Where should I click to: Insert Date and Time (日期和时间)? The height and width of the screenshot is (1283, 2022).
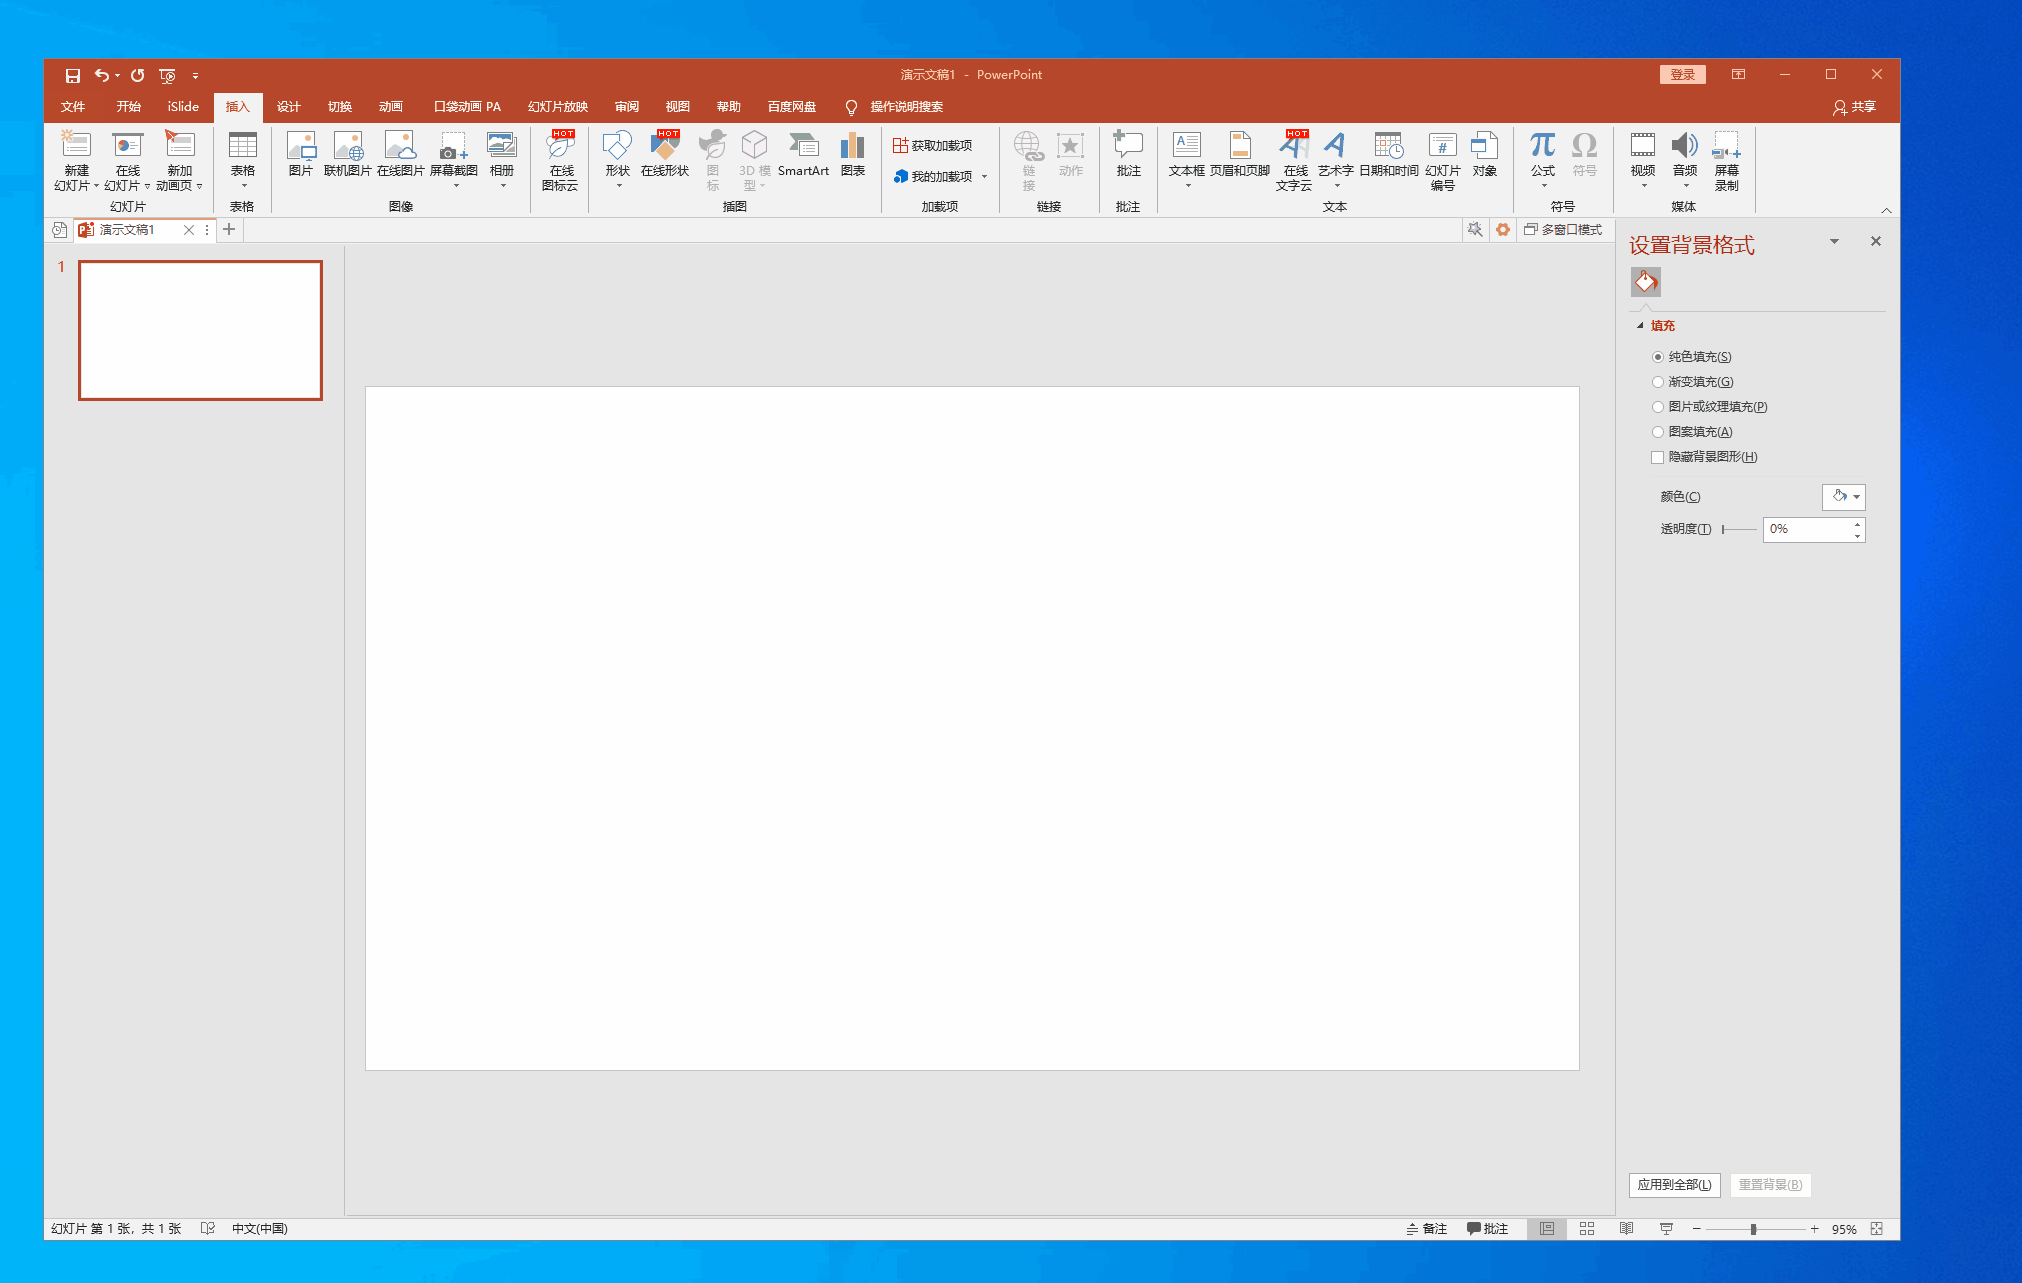(x=1389, y=155)
